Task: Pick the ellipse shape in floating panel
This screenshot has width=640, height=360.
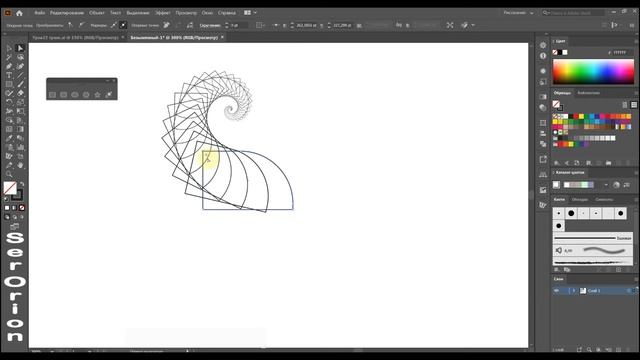Action: [75, 95]
